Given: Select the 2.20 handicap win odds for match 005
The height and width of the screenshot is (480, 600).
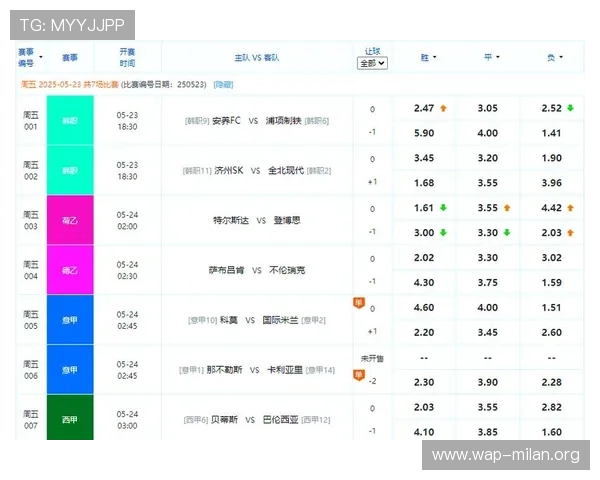Looking at the screenshot, I should pyautogui.click(x=424, y=332).
